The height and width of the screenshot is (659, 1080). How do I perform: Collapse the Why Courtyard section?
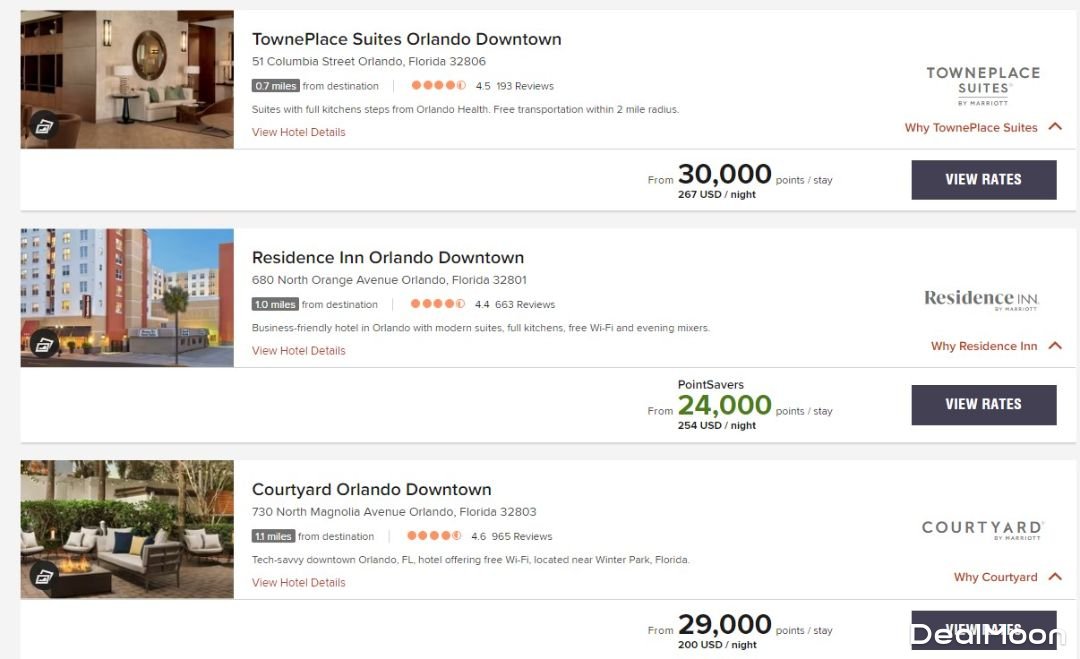[1055, 577]
